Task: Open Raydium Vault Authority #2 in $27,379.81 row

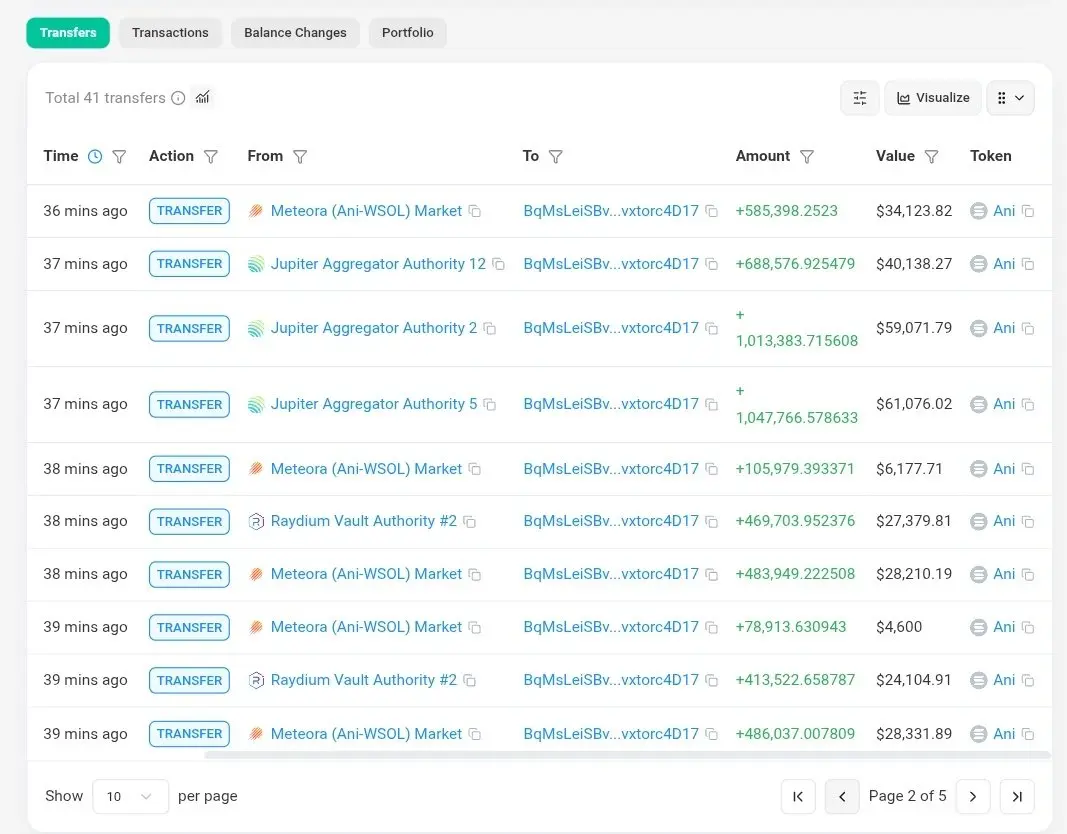Action: 363,521
